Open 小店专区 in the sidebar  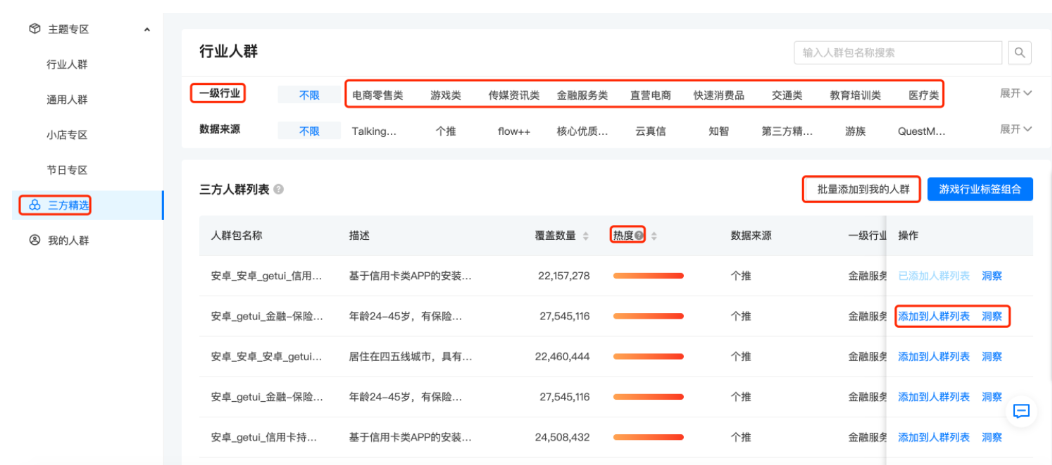67,135
